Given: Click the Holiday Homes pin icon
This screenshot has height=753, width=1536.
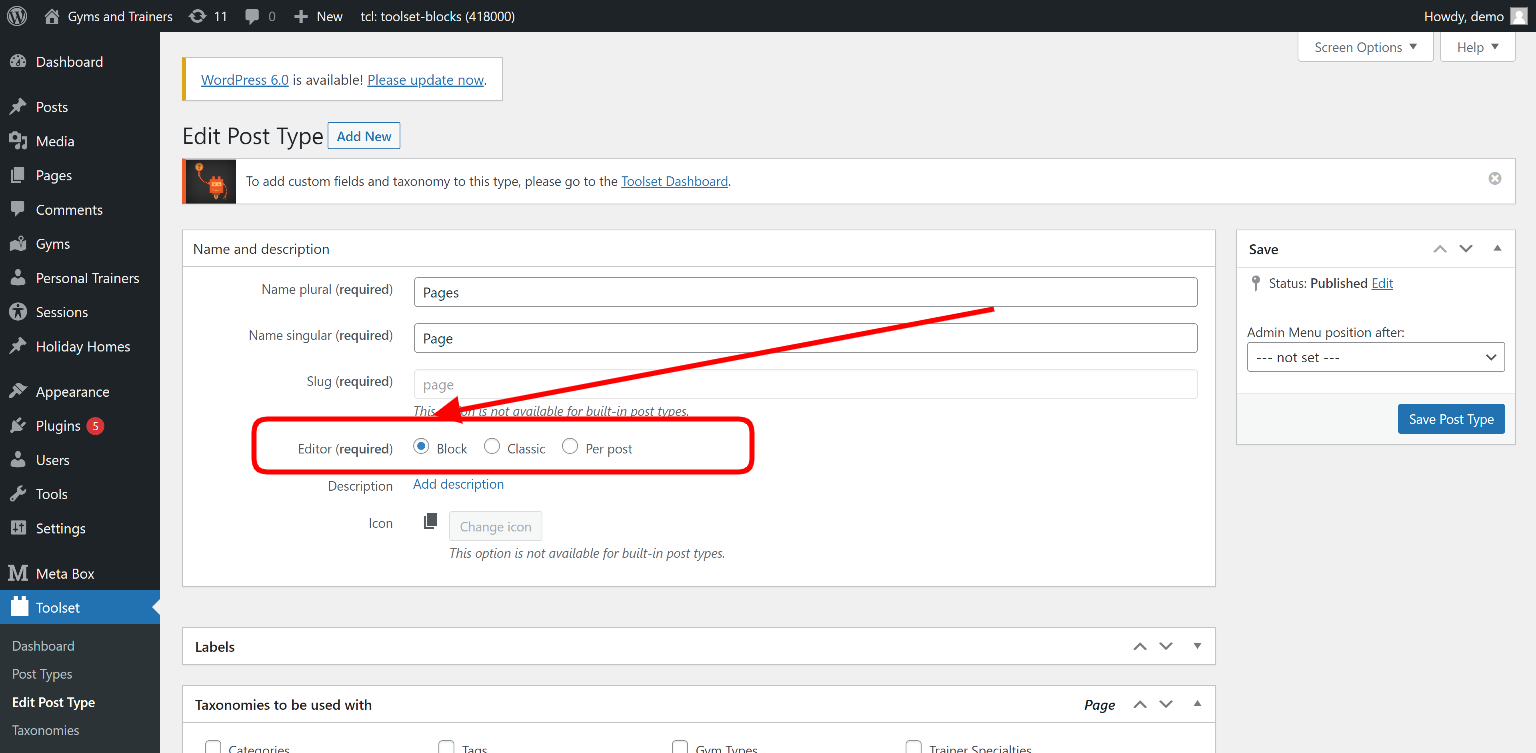Looking at the screenshot, I should [18, 346].
